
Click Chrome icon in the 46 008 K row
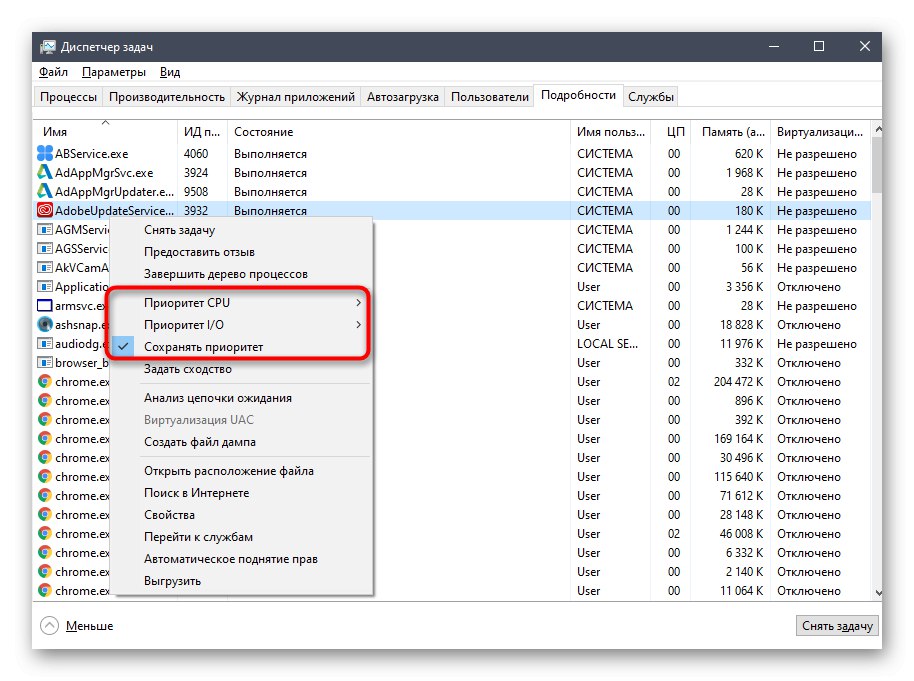tap(45, 533)
